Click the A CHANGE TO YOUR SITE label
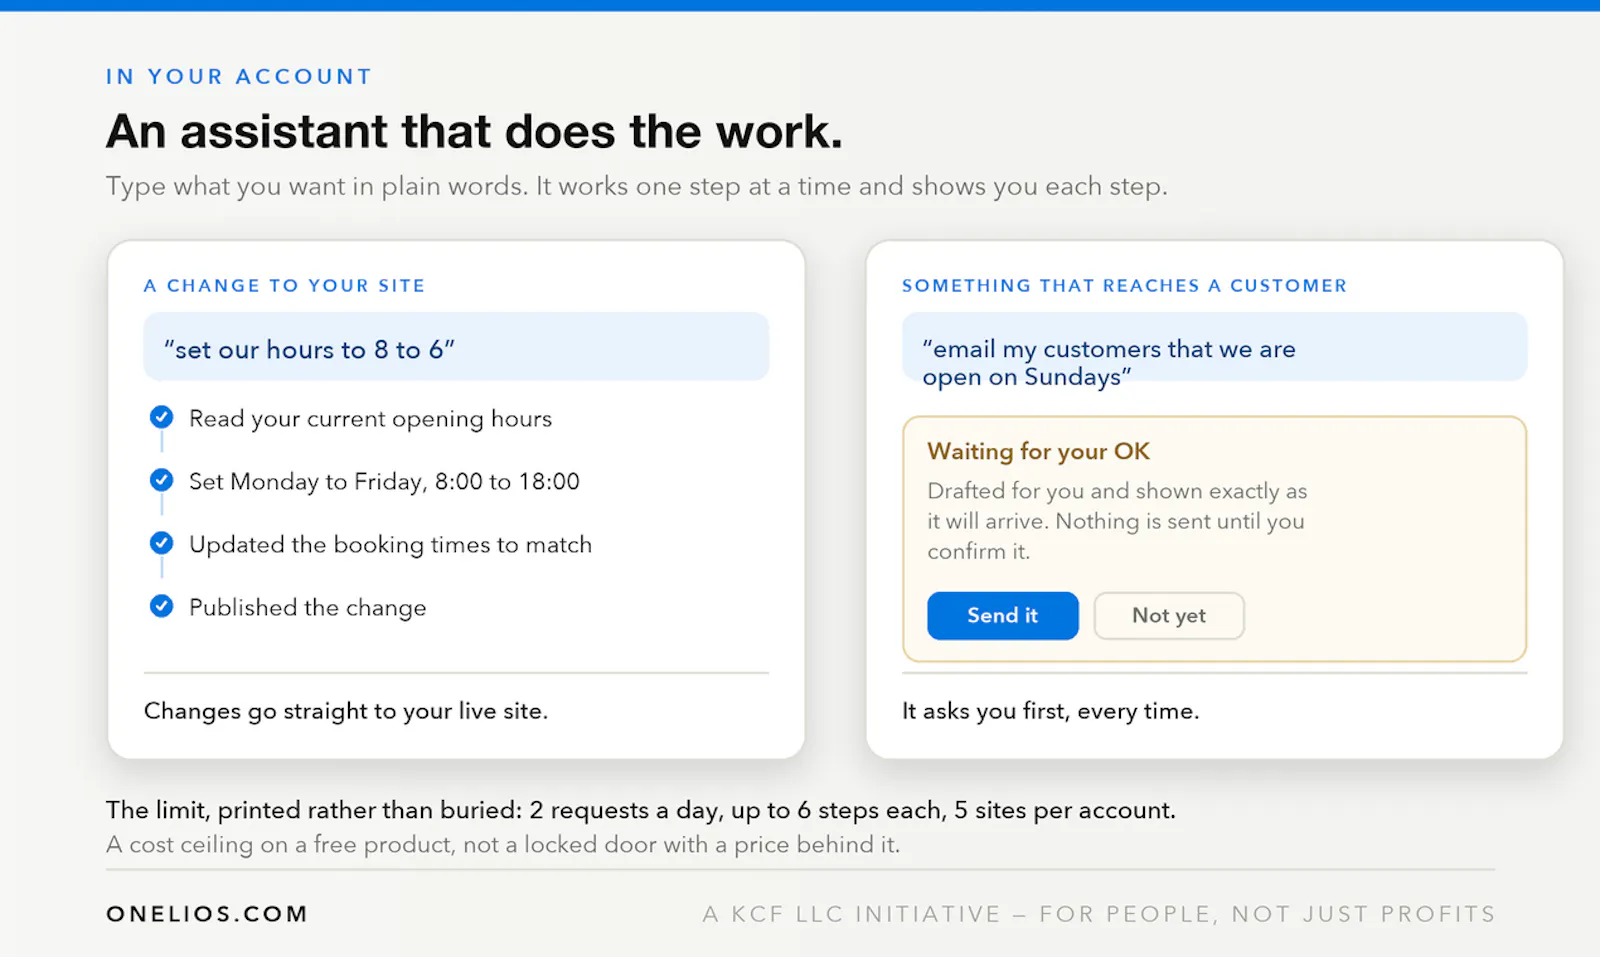This screenshot has height=957, width=1600. [x=285, y=286]
